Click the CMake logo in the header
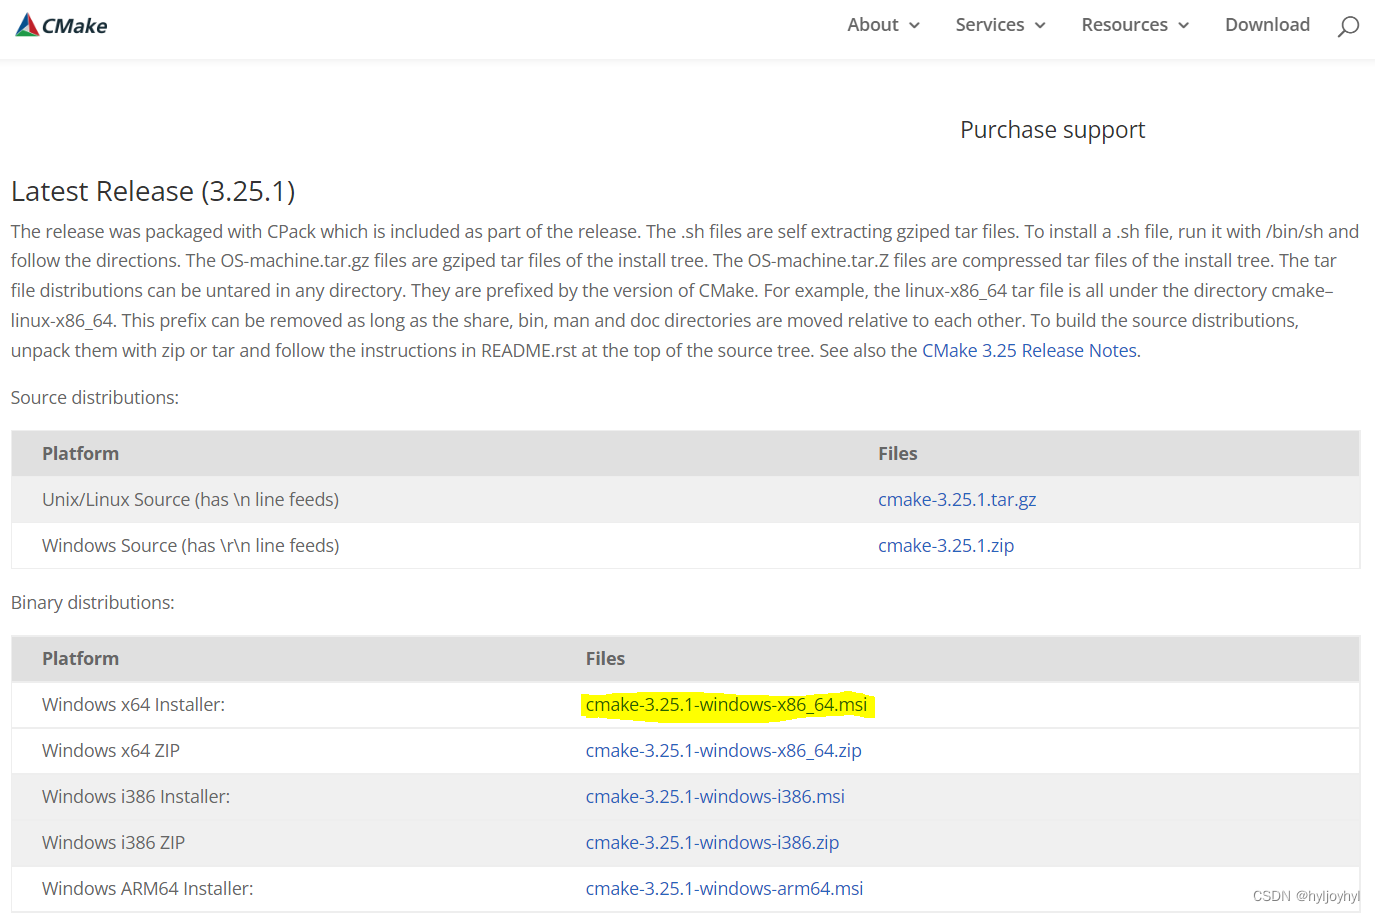1375x913 pixels. (x=62, y=25)
